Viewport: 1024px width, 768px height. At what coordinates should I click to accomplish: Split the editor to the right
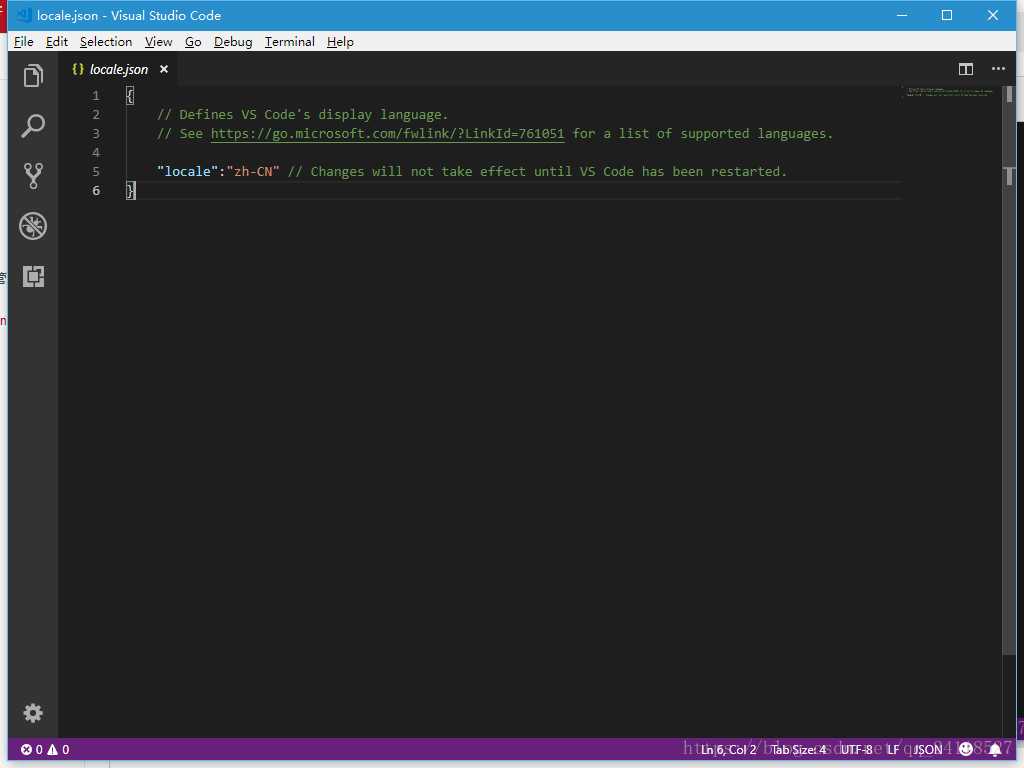[966, 69]
